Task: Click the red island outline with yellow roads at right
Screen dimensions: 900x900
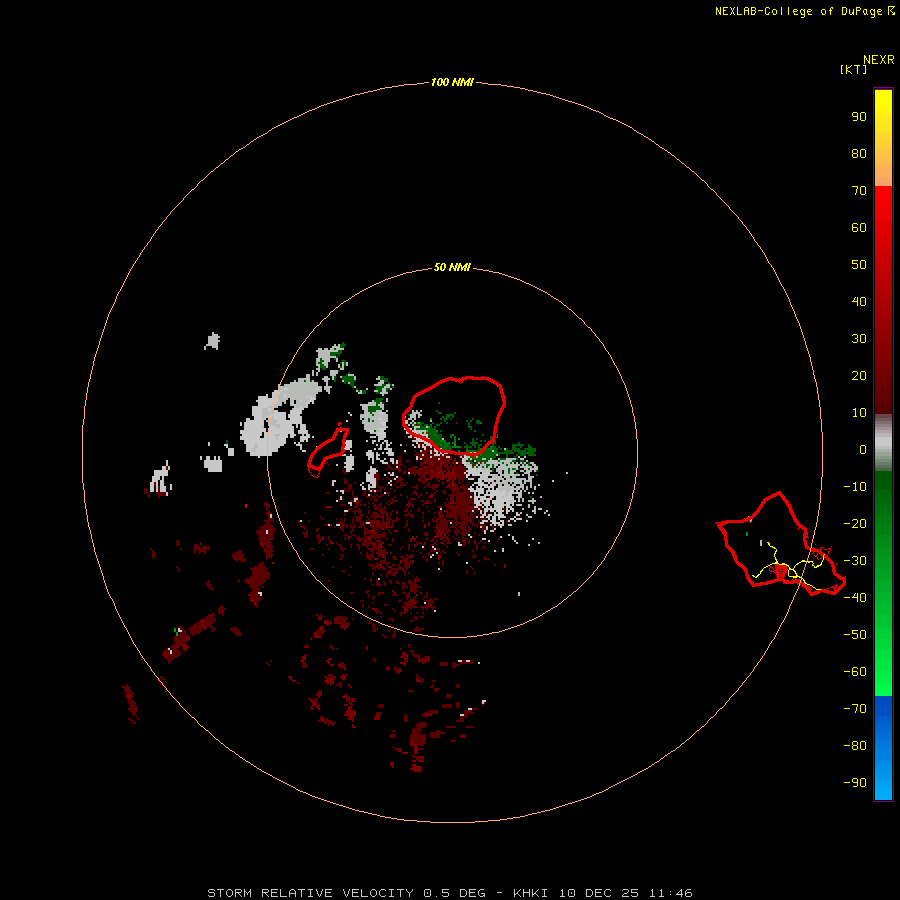Action: (x=781, y=544)
